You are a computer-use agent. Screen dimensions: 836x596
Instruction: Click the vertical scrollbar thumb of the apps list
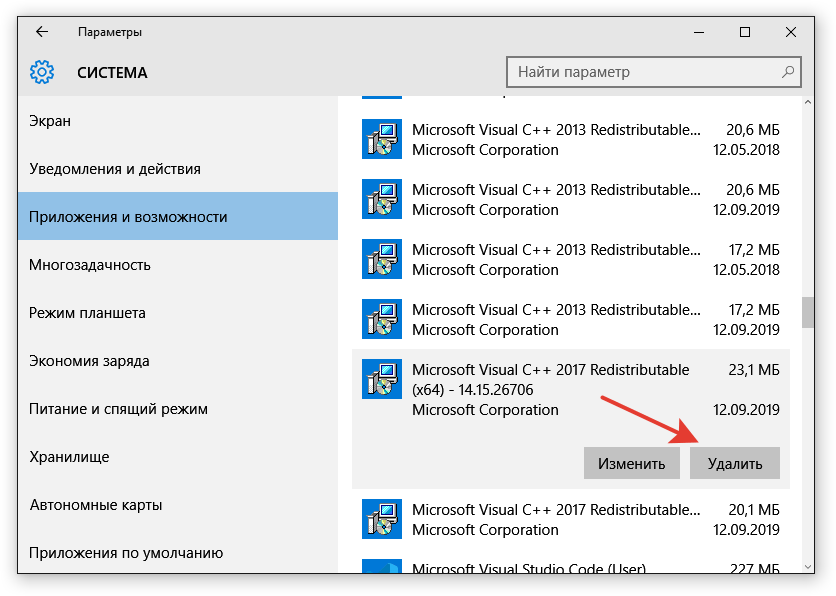click(x=808, y=312)
